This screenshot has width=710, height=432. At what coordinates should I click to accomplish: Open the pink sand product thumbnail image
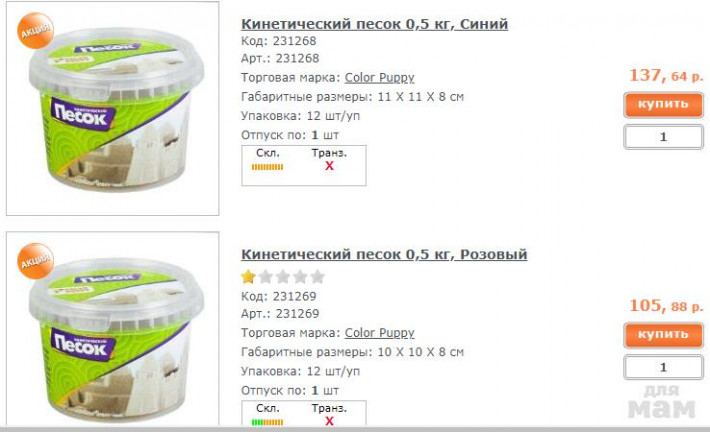click(x=113, y=329)
